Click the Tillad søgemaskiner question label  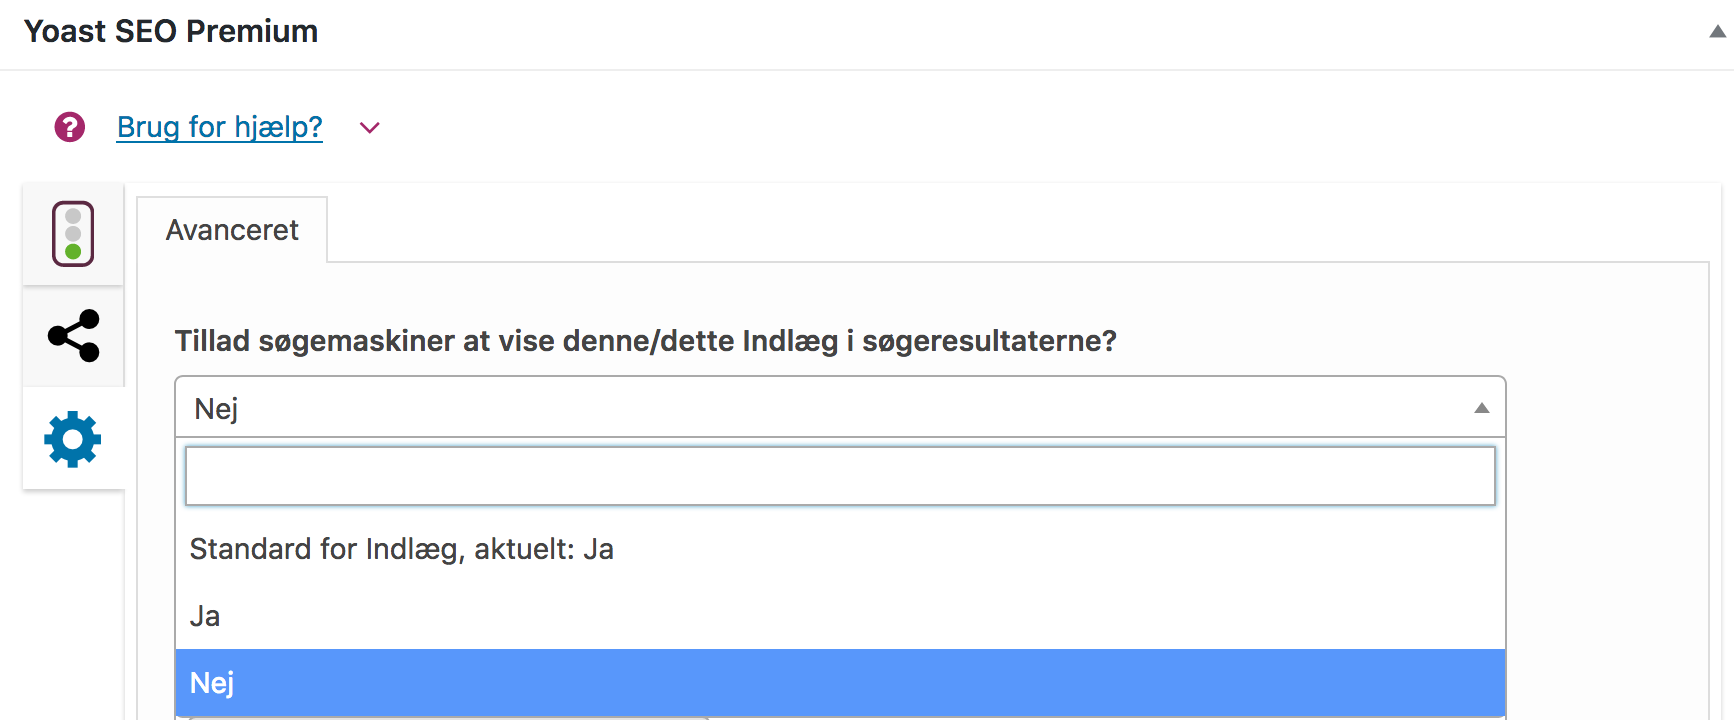coord(645,341)
